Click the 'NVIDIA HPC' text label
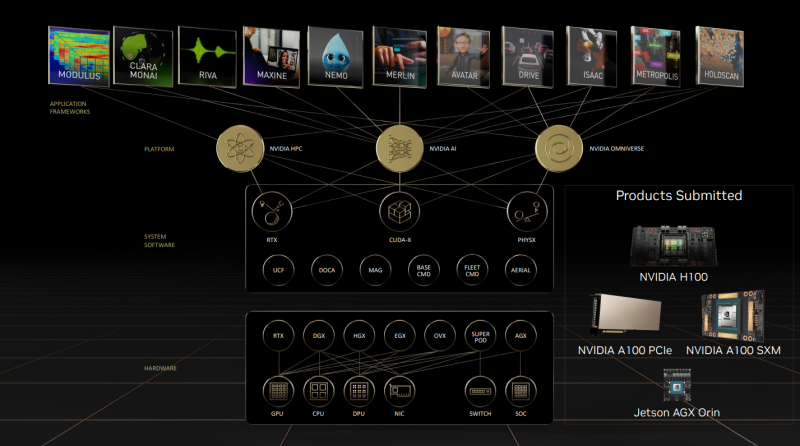This screenshot has width=800, height=446. click(x=286, y=148)
